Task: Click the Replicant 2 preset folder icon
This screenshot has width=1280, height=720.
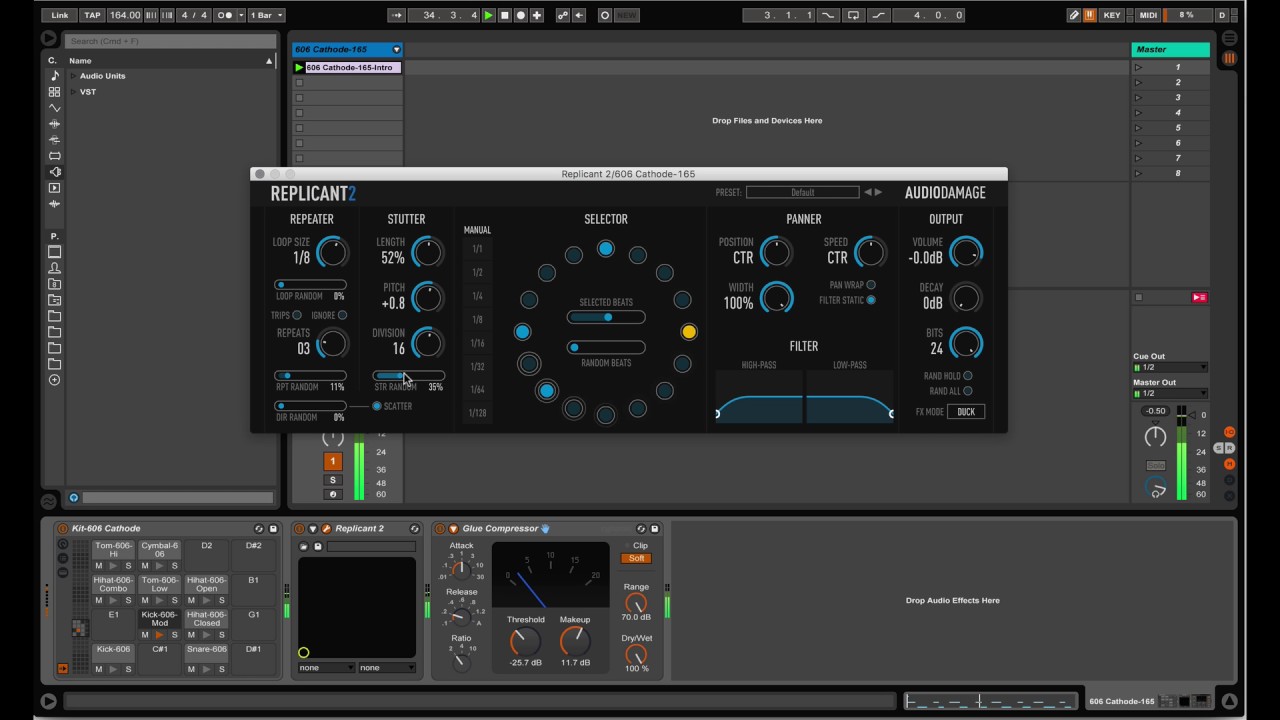Action: point(304,546)
